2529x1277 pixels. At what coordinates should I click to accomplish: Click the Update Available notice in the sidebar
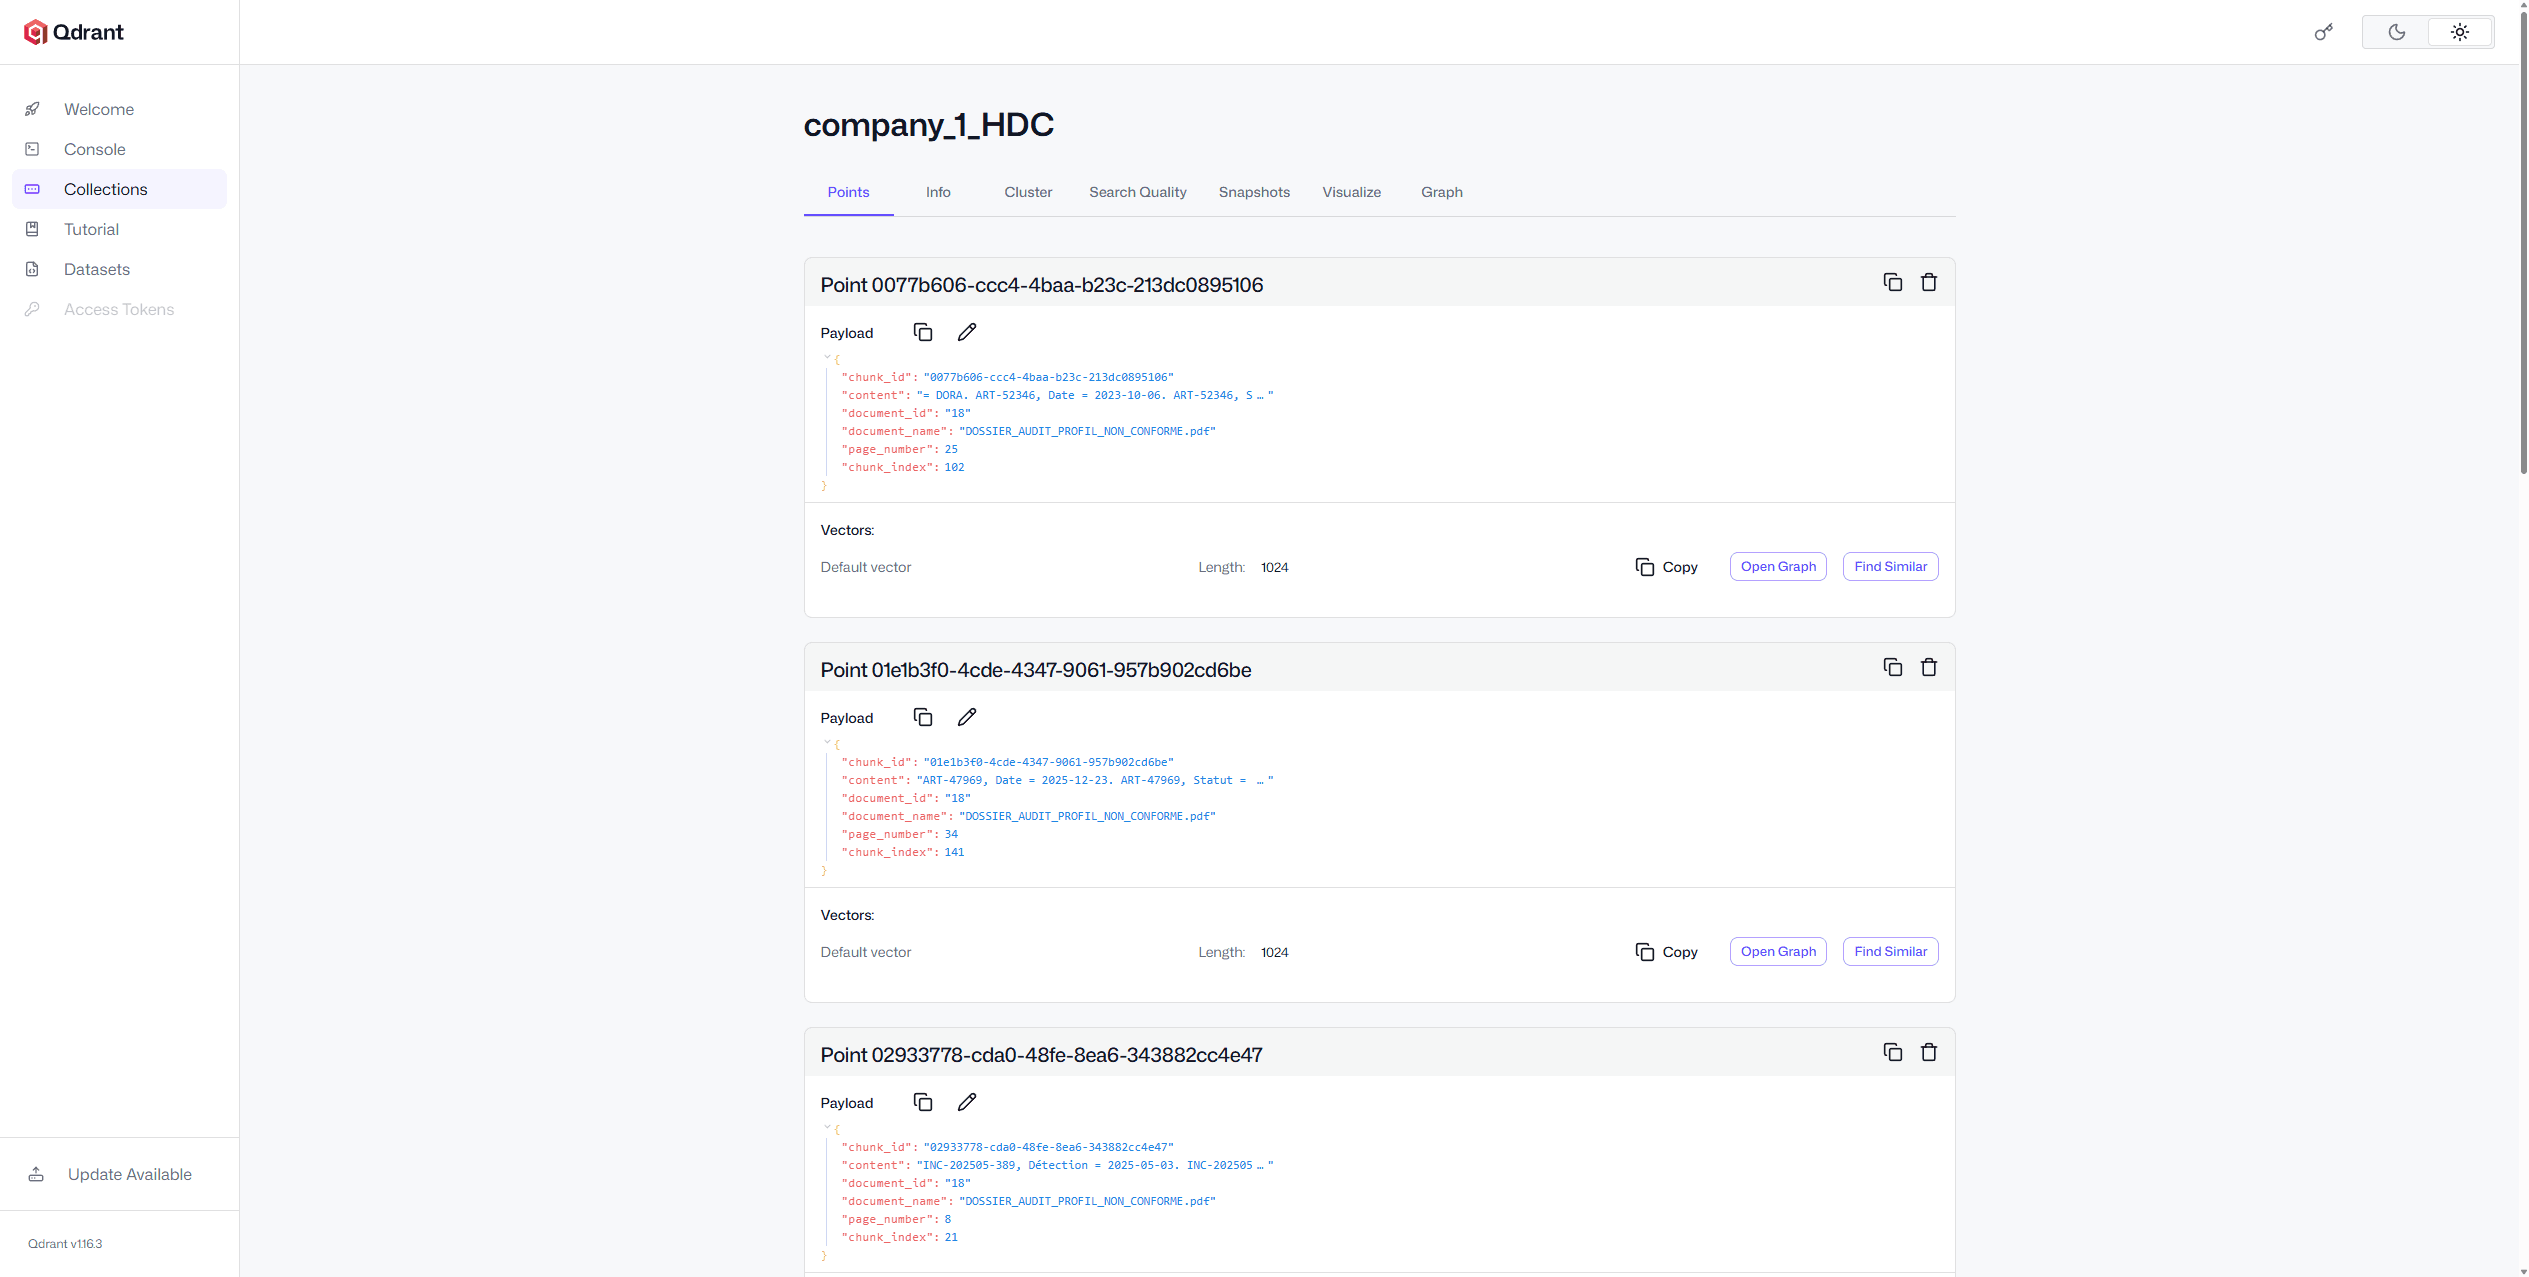(129, 1173)
